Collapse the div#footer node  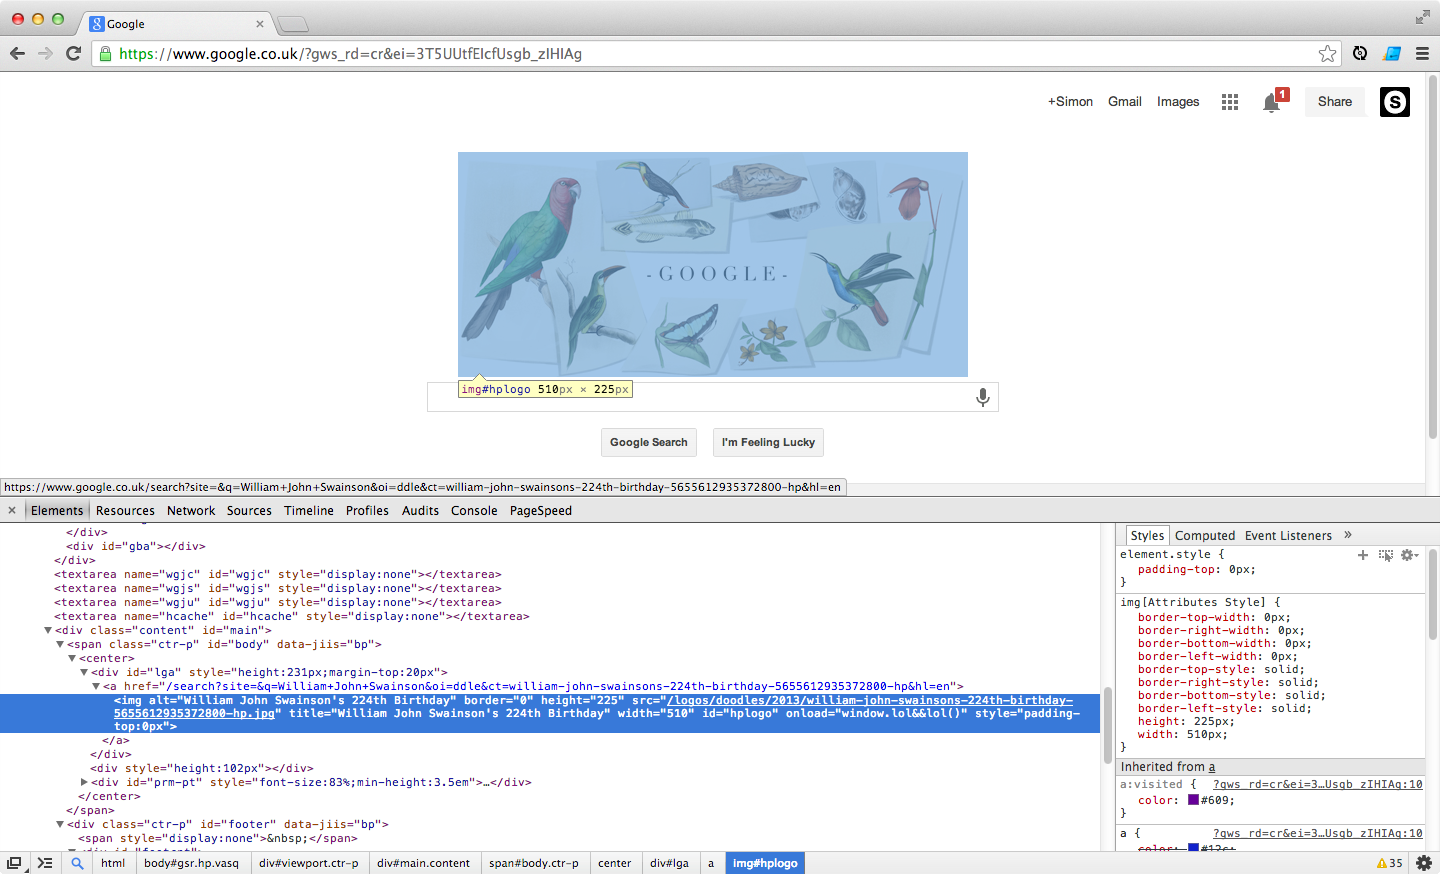(60, 824)
